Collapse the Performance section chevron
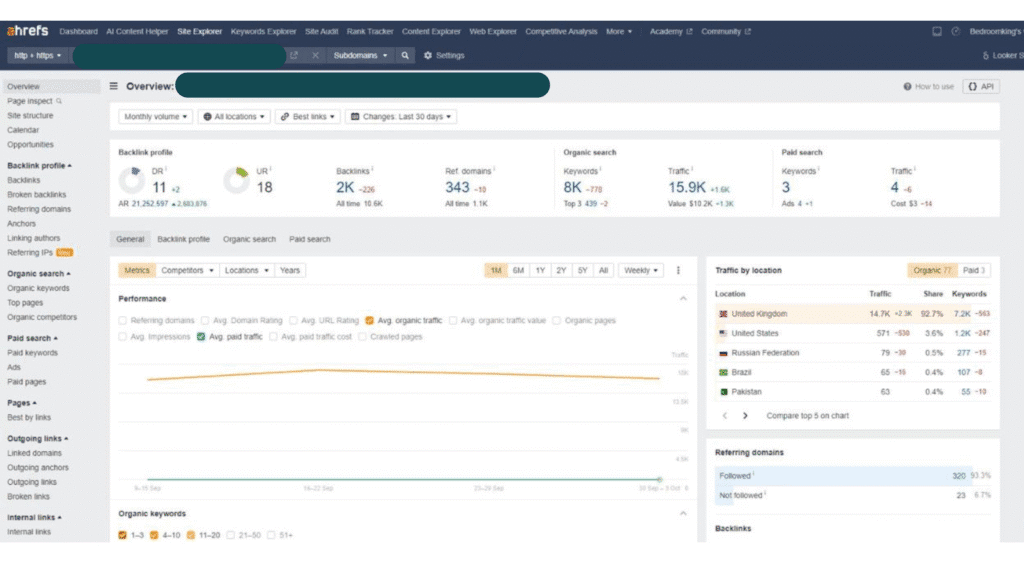1024x563 pixels. coord(683,298)
